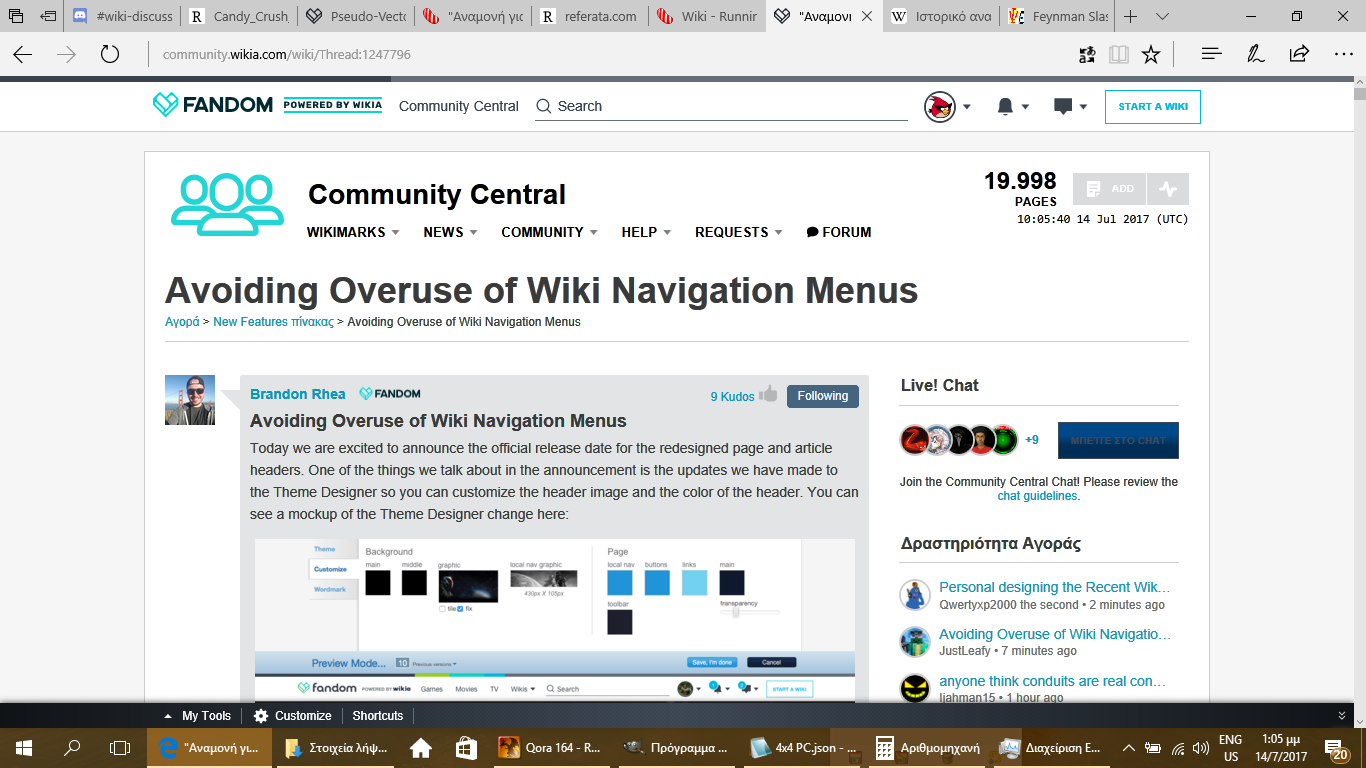Viewport: 1366px width, 768px height.
Task: Give Kudos with thumbs up icon
Action: pyautogui.click(x=768, y=394)
